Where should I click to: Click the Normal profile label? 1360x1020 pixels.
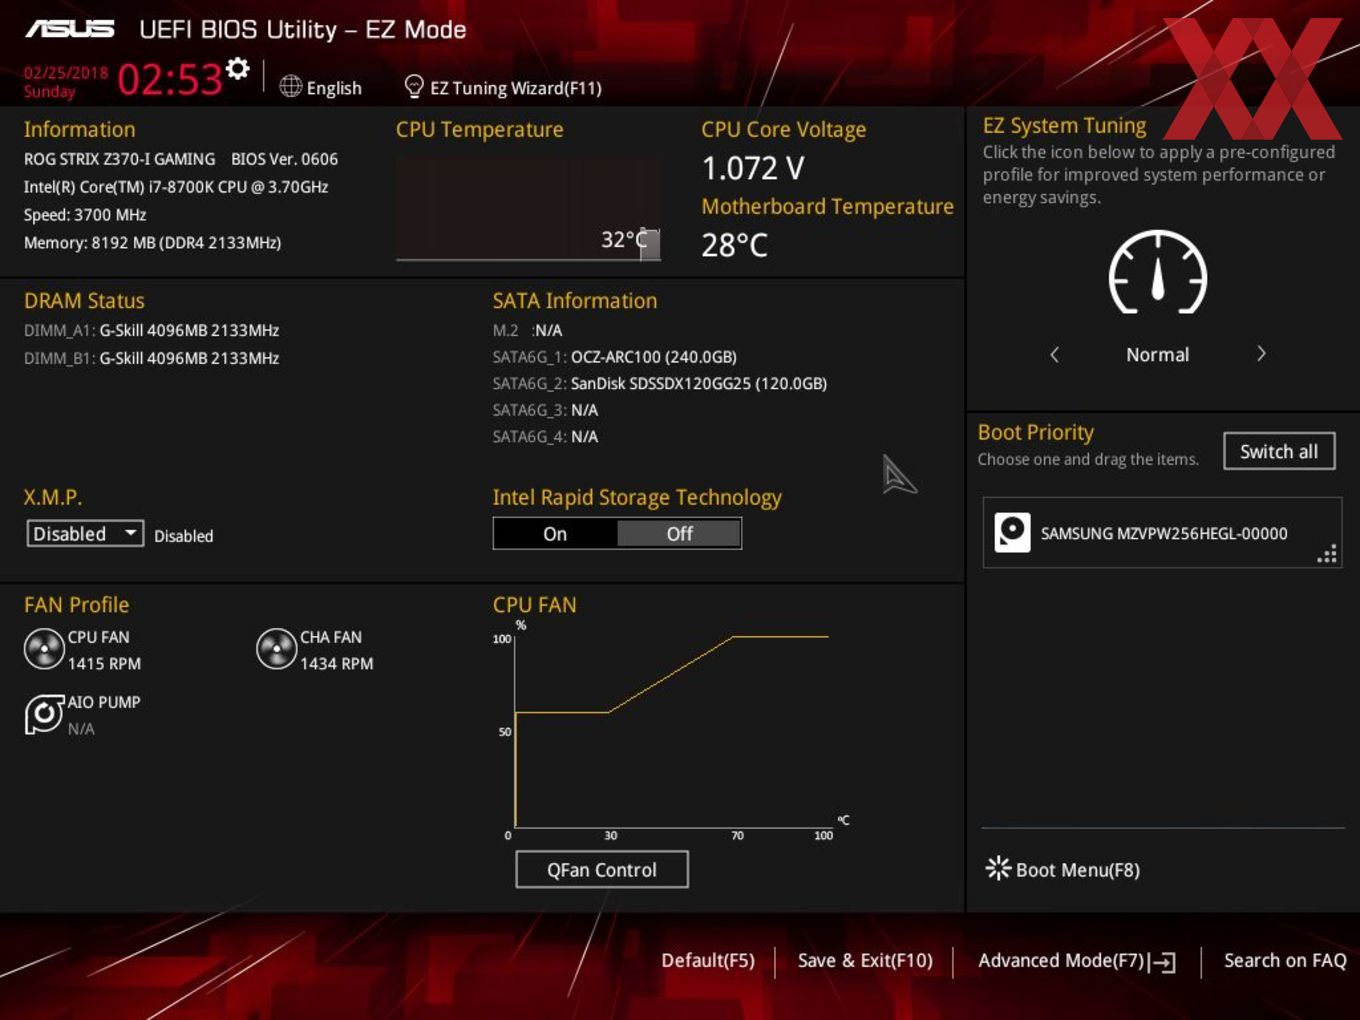[1157, 355]
